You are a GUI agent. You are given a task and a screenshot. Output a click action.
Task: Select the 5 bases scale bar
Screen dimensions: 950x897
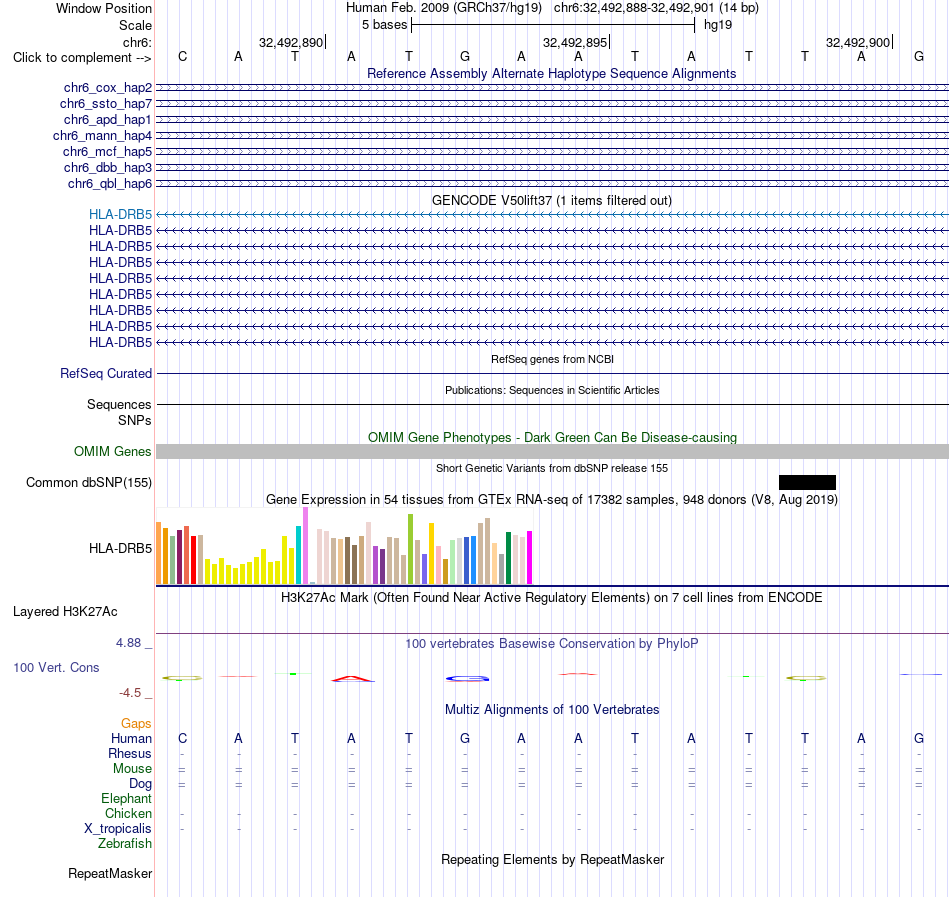553,25
